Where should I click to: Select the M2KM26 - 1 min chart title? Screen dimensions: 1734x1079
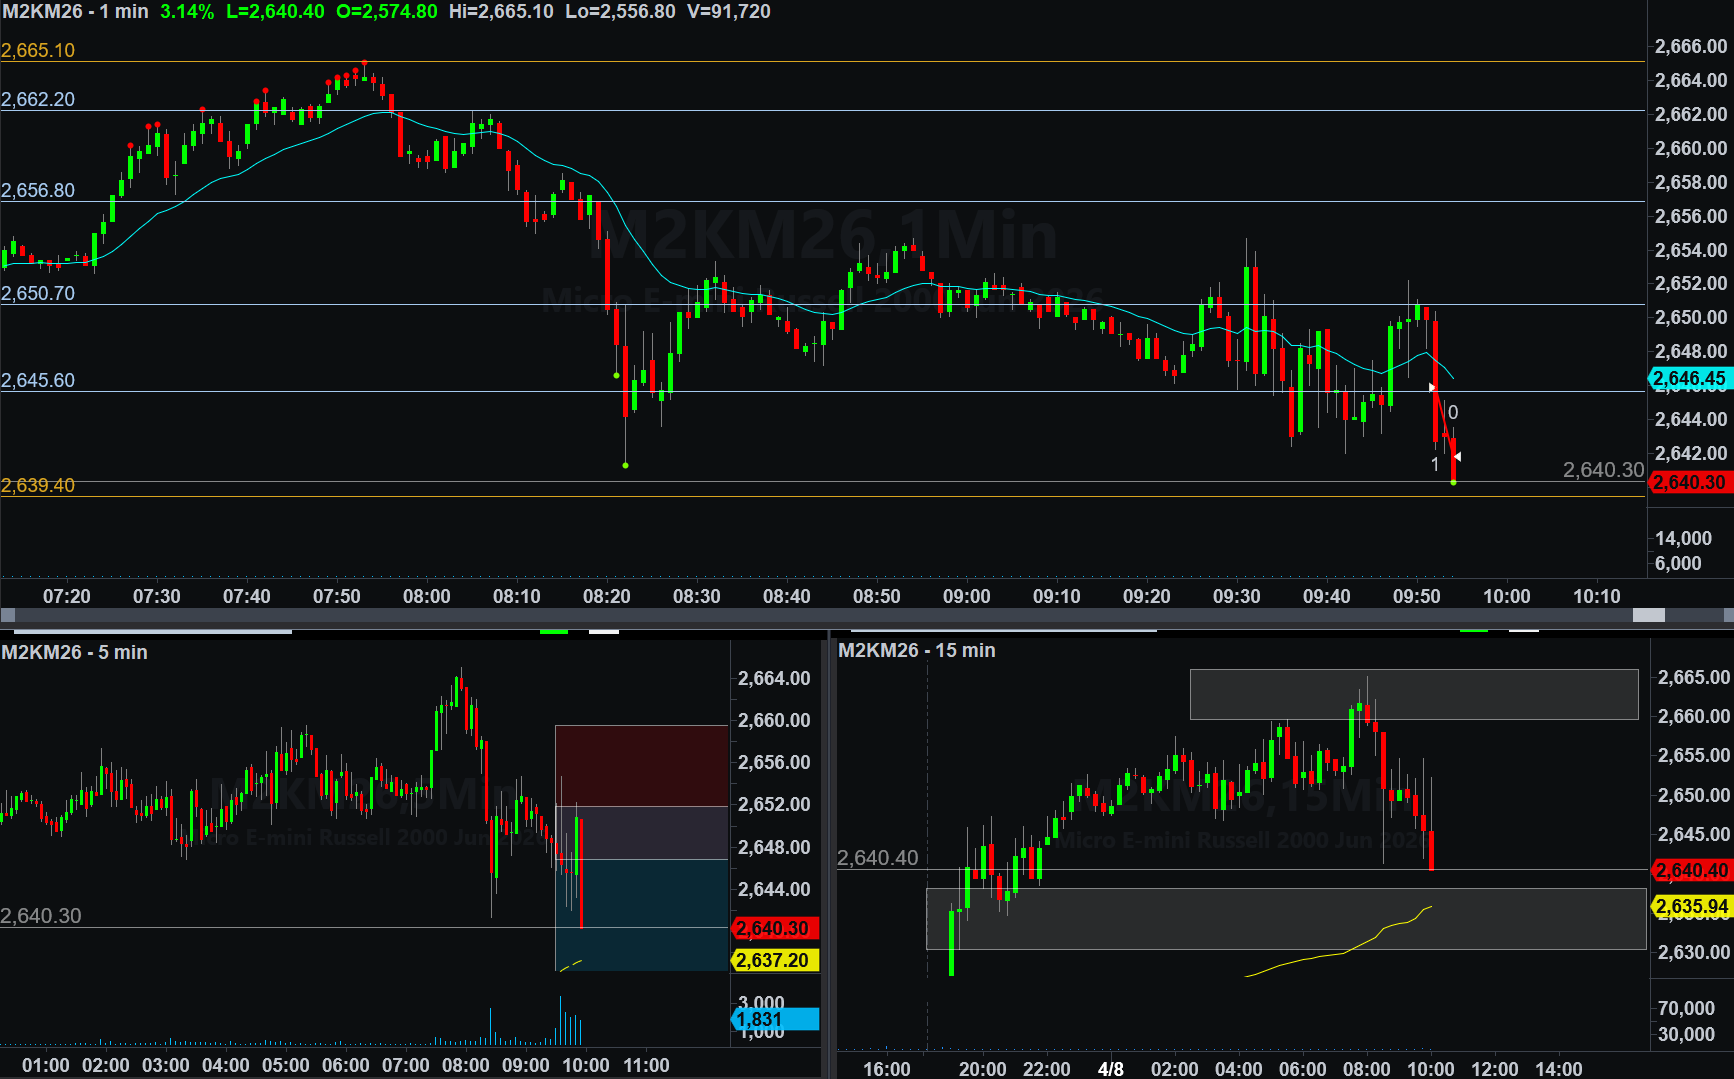pyautogui.click(x=75, y=12)
